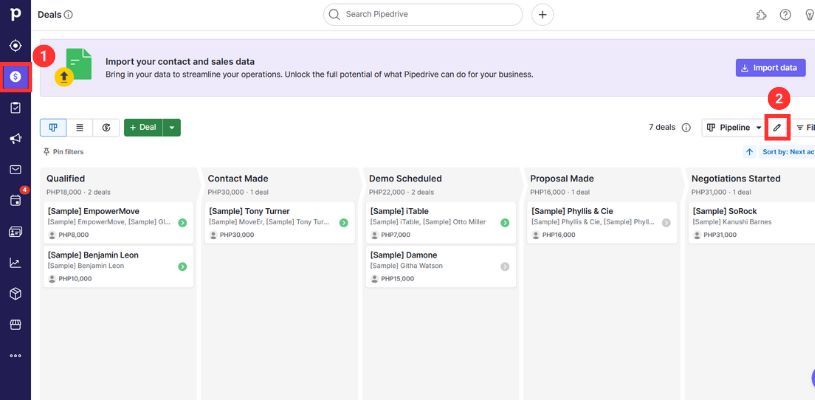Open the help question mark icon
This screenshot has width=815, height=400.
click(x=785, y=15)
